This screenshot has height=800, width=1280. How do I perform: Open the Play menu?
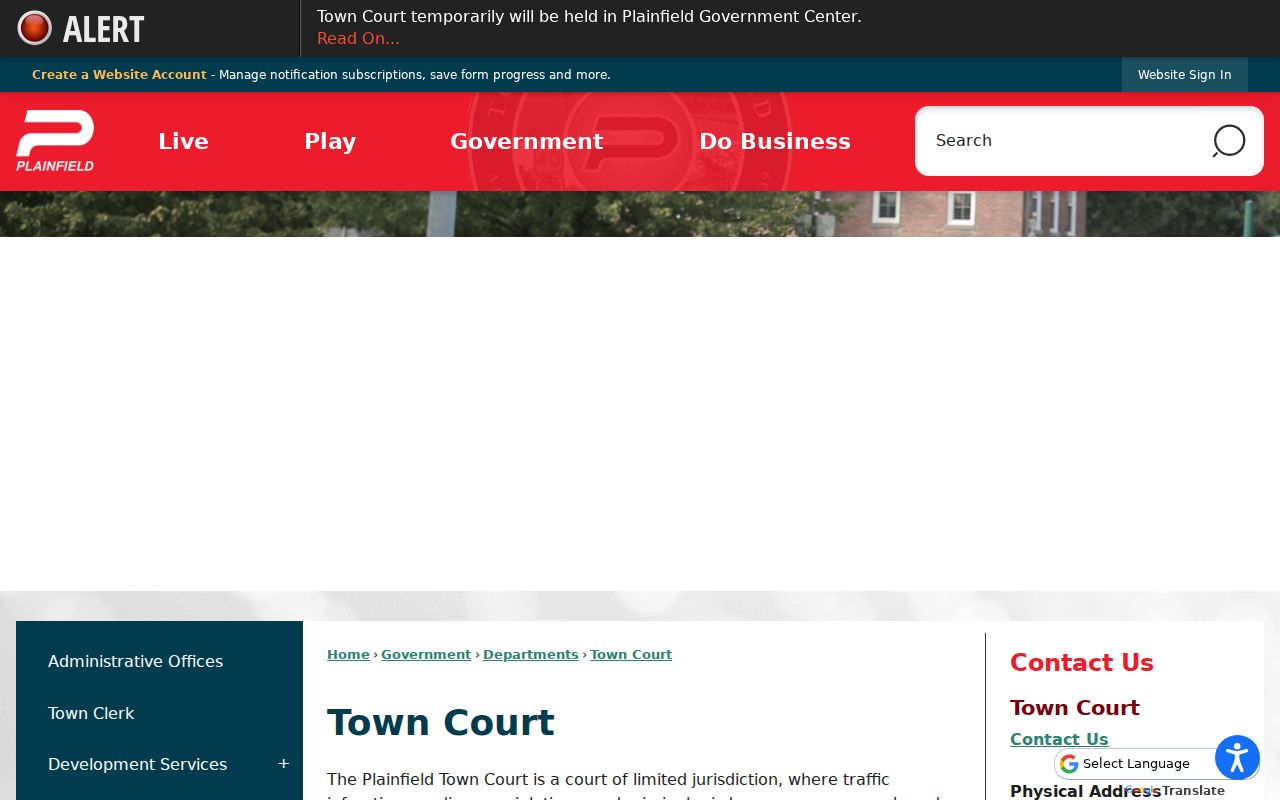click(x=330, y=141)
